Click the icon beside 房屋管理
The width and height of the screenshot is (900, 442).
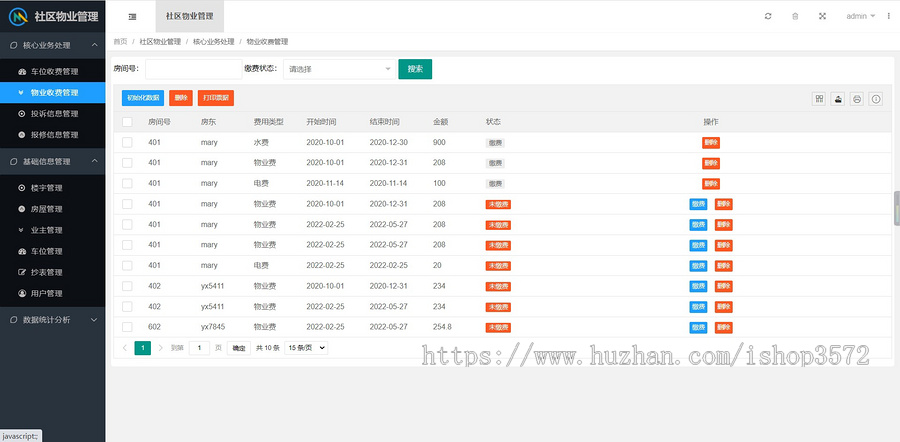(x=22, y=209)
